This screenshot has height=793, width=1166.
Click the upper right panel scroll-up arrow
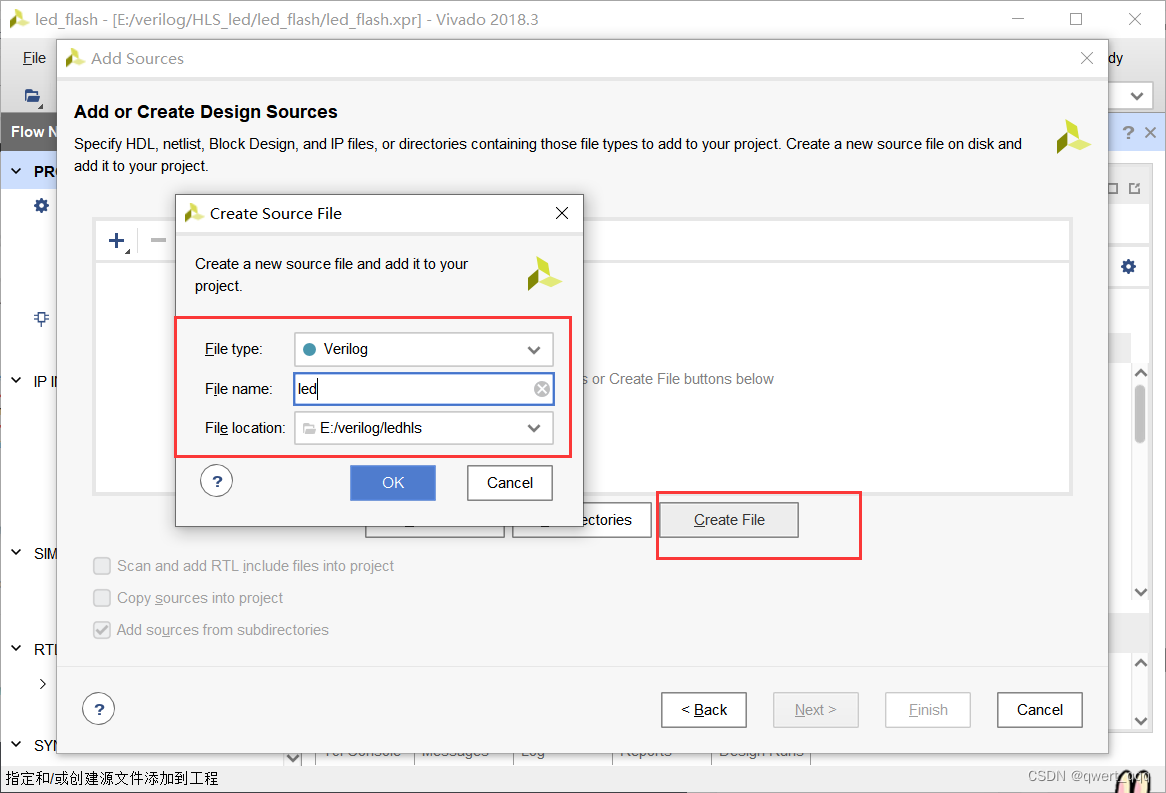click(1141, 373)
